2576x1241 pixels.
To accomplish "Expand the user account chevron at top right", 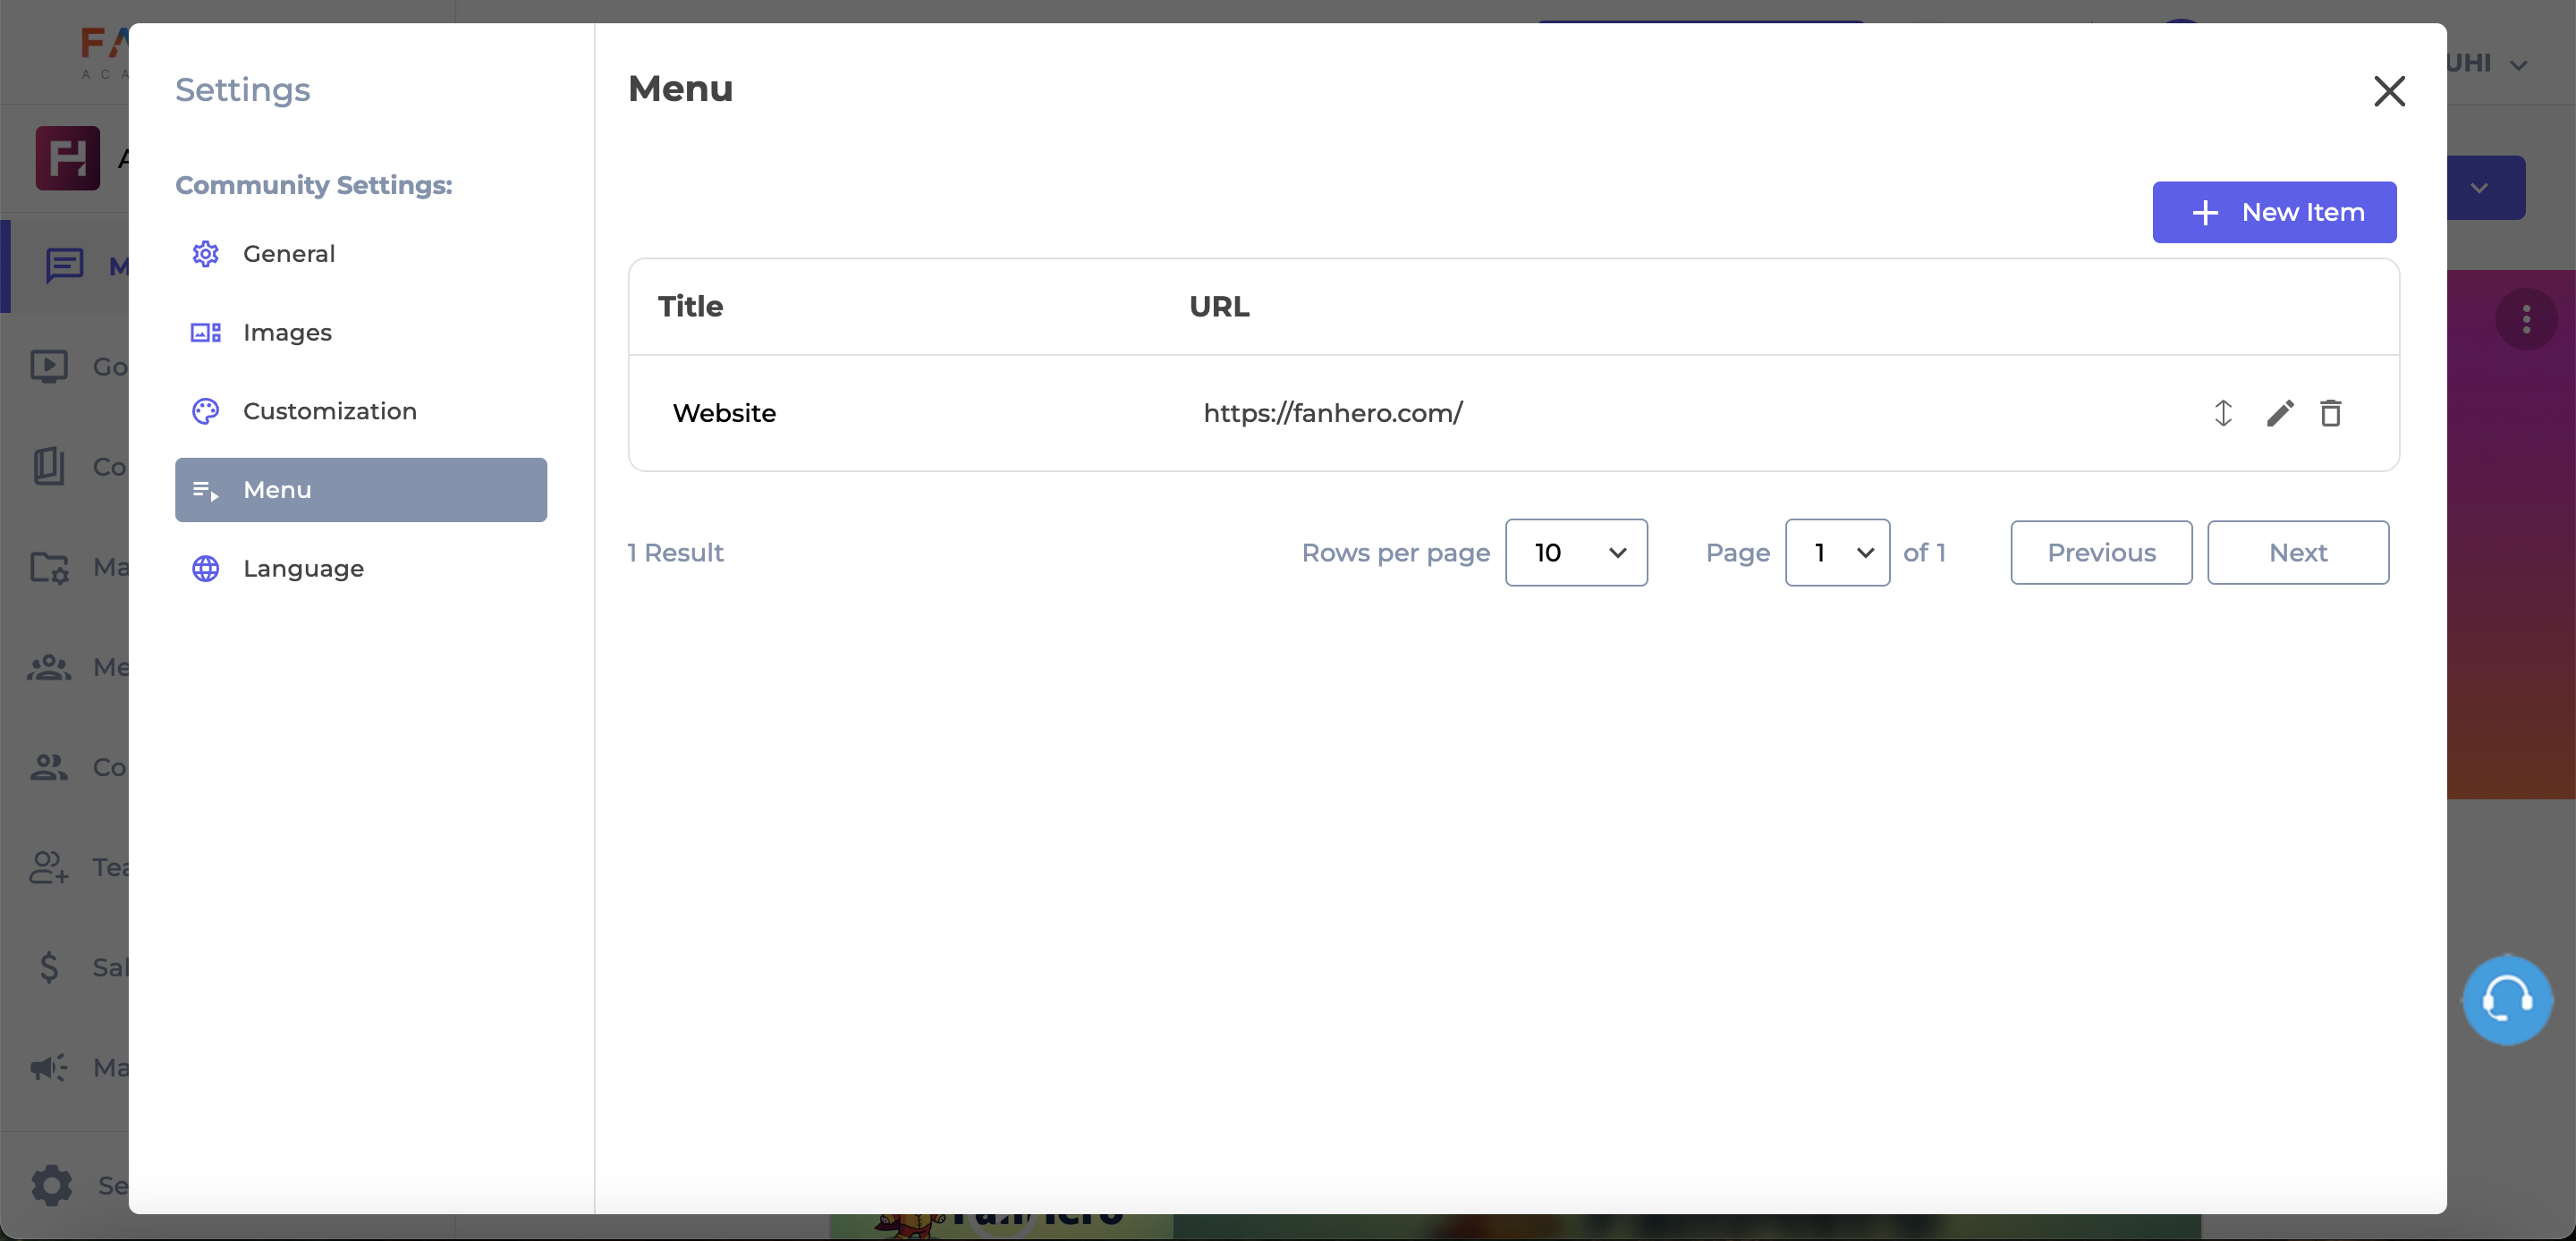I will pyautogui.click(x=2518, y=66).
